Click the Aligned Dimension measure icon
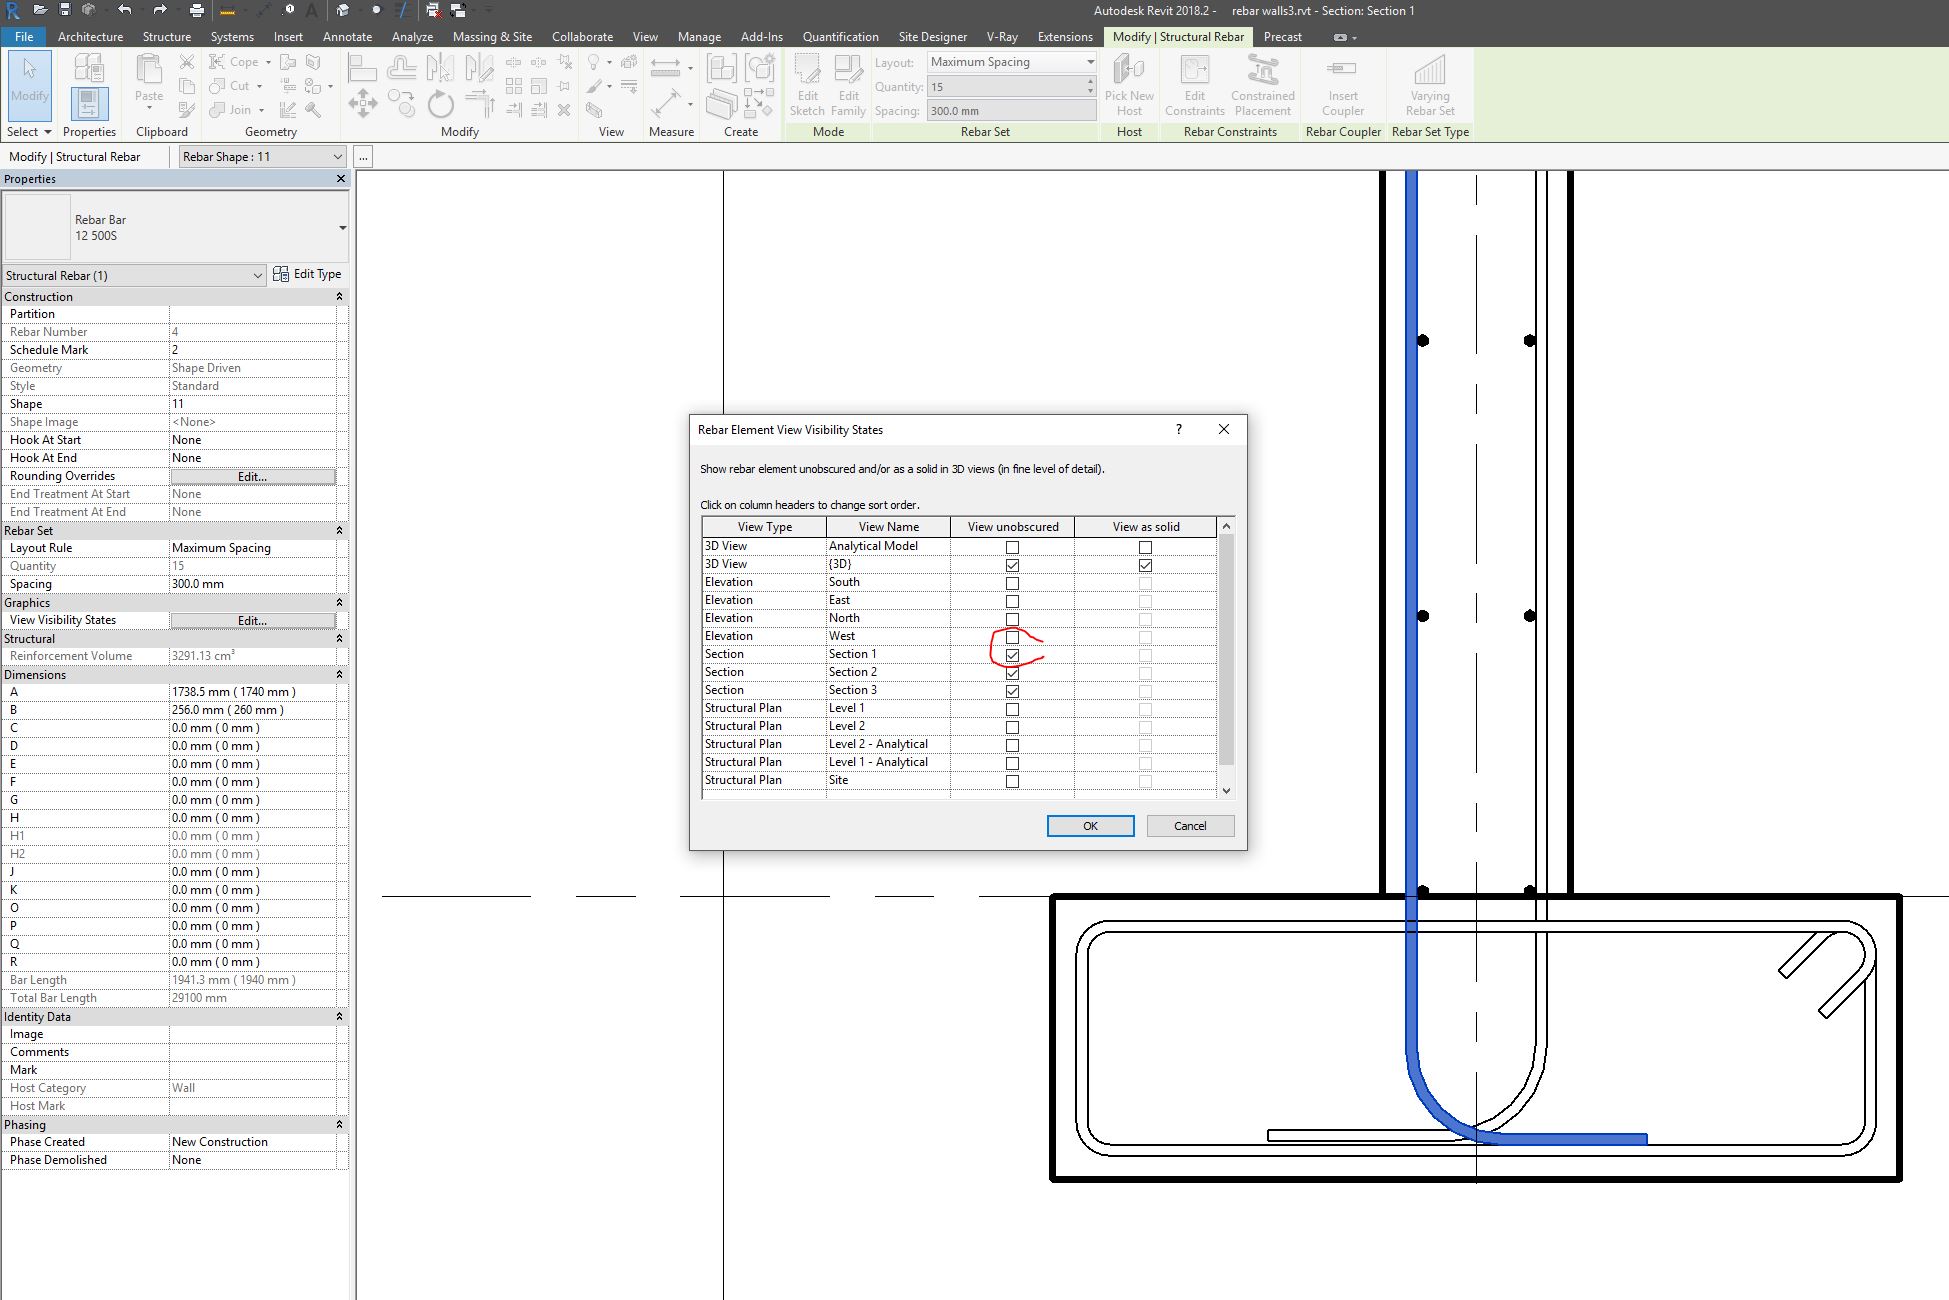The height and width of the screenshot is (1300, 1949). point(665,67)
